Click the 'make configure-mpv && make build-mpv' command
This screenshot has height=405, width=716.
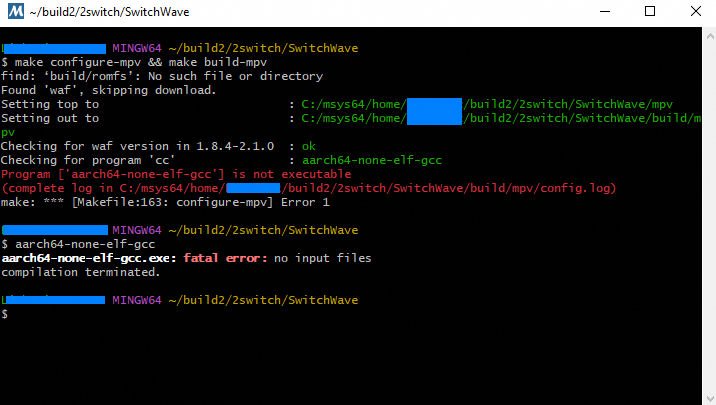click(141, 62)
